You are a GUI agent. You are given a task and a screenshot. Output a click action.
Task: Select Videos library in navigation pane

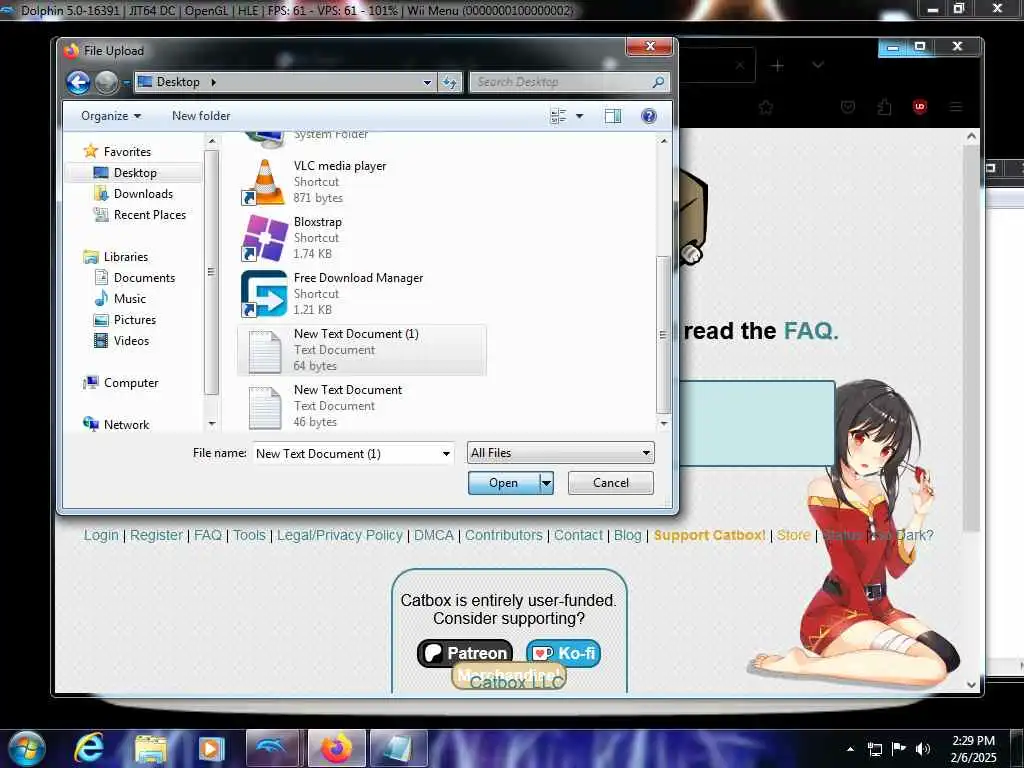point(131,341)
